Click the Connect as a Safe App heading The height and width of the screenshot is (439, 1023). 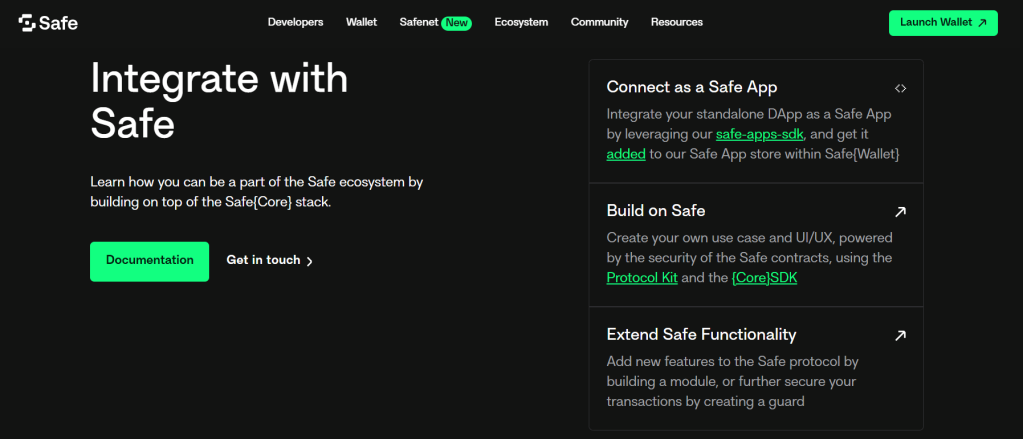click(x=692, y=87)
